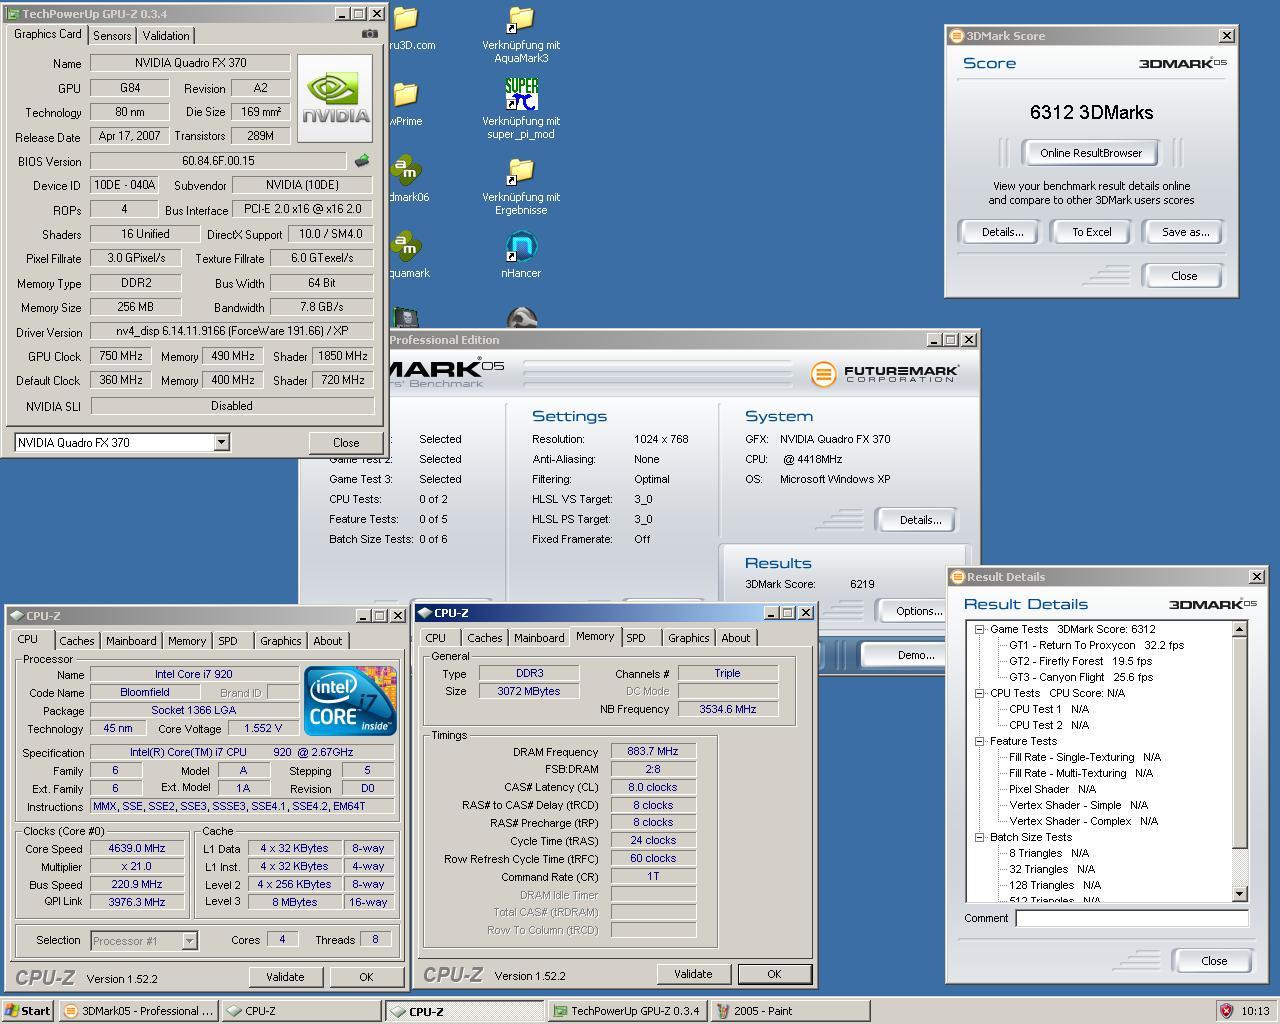
Task: Click the Online ResultBrowser button
Action: (1091, 153)
